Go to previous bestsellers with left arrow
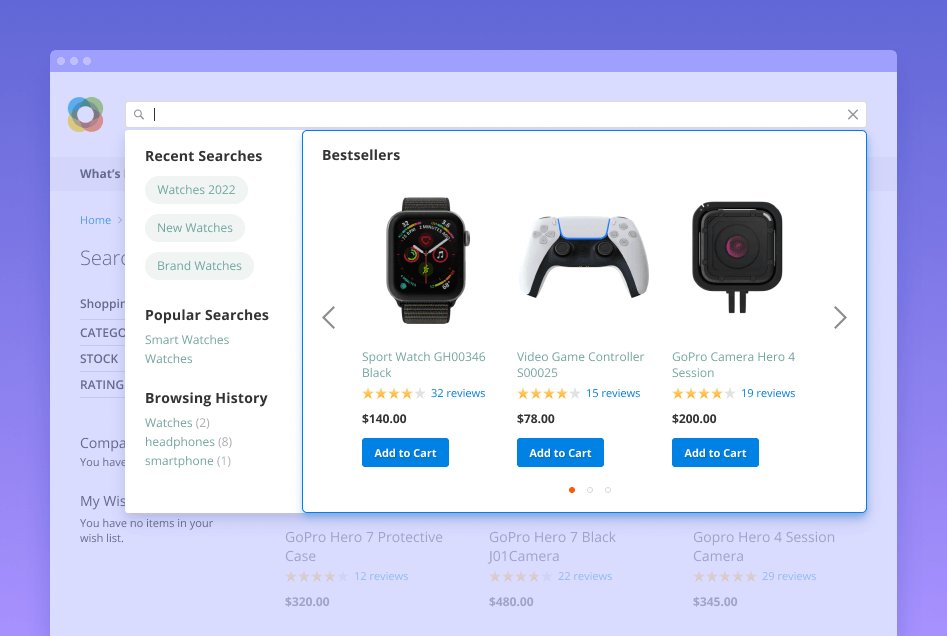 329,318
